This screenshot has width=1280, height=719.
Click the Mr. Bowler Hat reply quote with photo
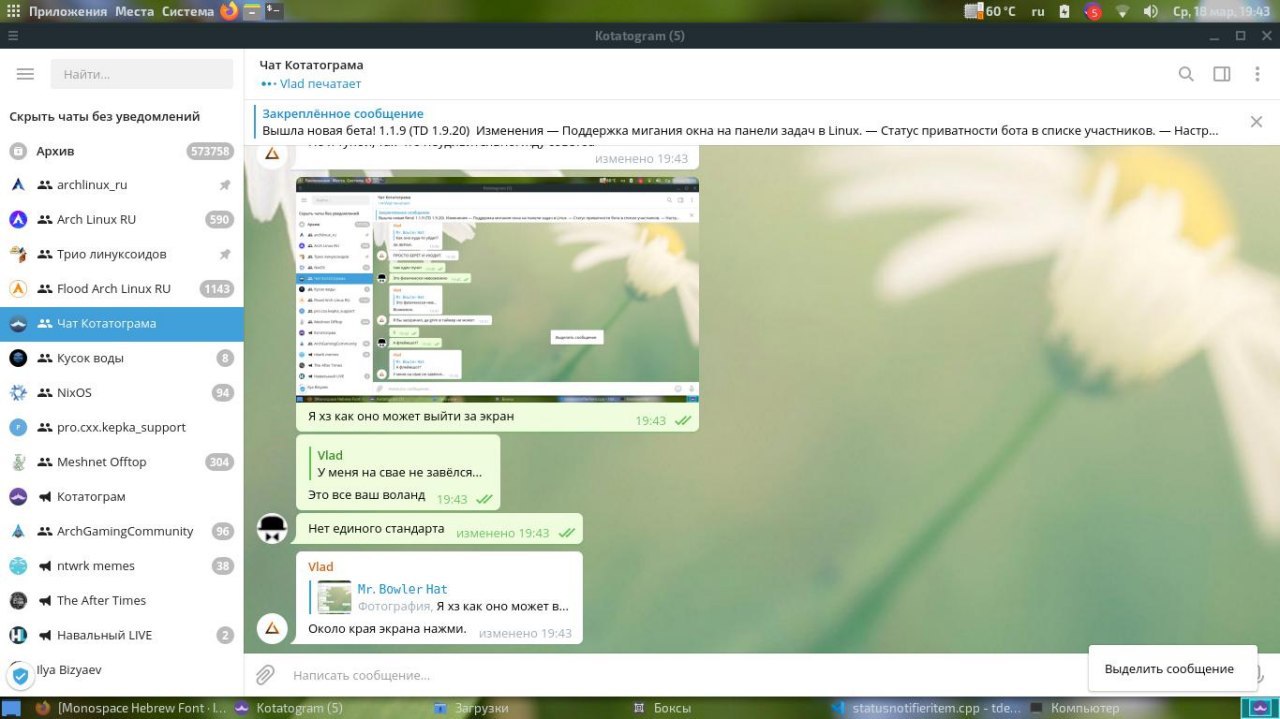point(439,597)
